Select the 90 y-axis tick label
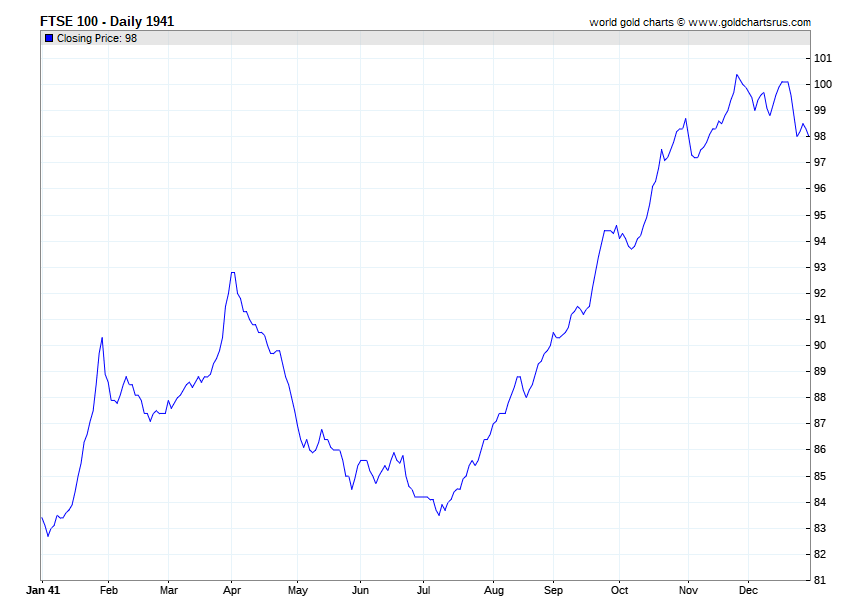850x616 pixels. tap(820, 345)
